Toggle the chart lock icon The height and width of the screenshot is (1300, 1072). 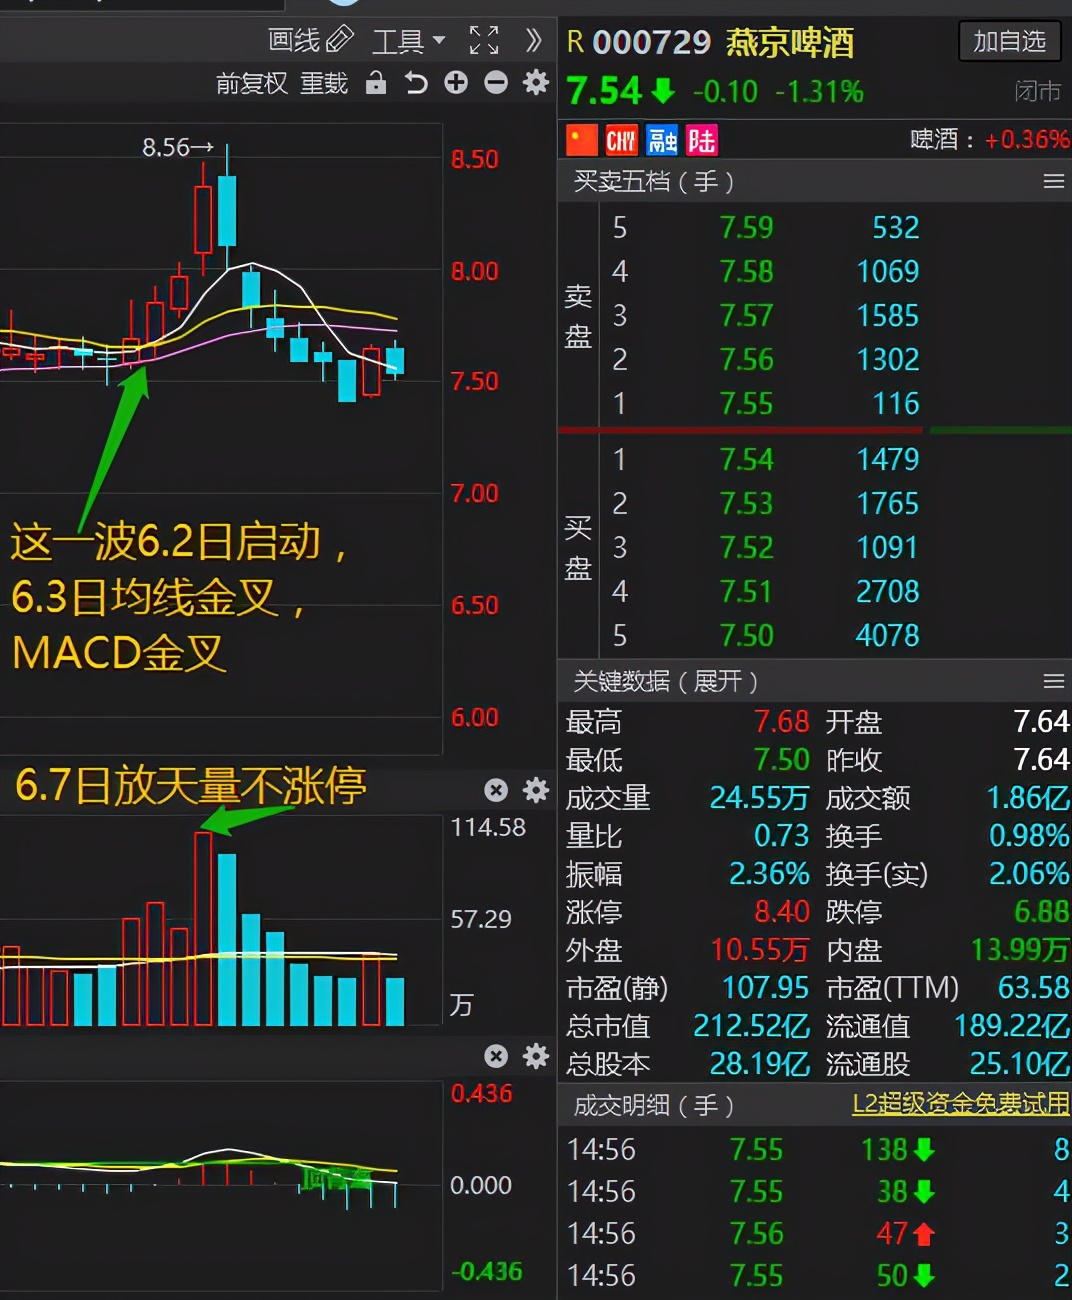(376, 84)
